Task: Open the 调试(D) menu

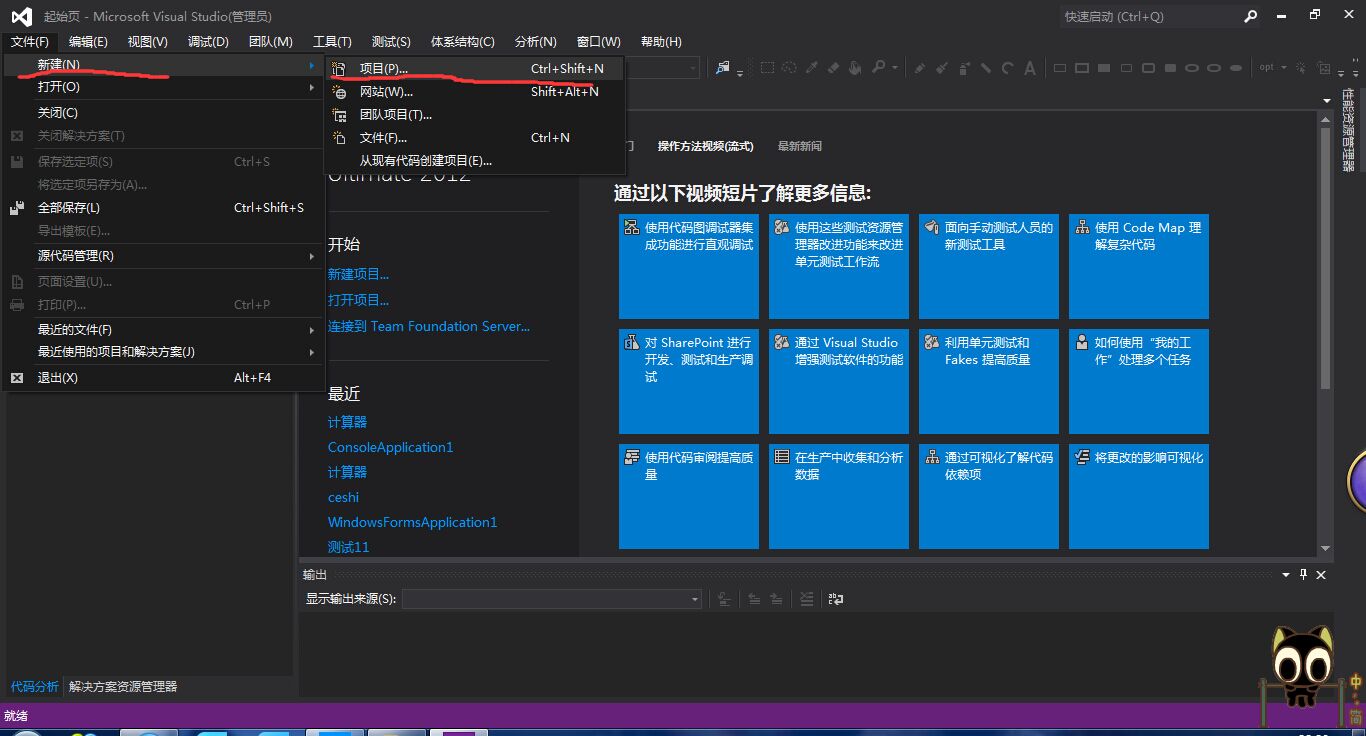Action: [x=208, y=42]
